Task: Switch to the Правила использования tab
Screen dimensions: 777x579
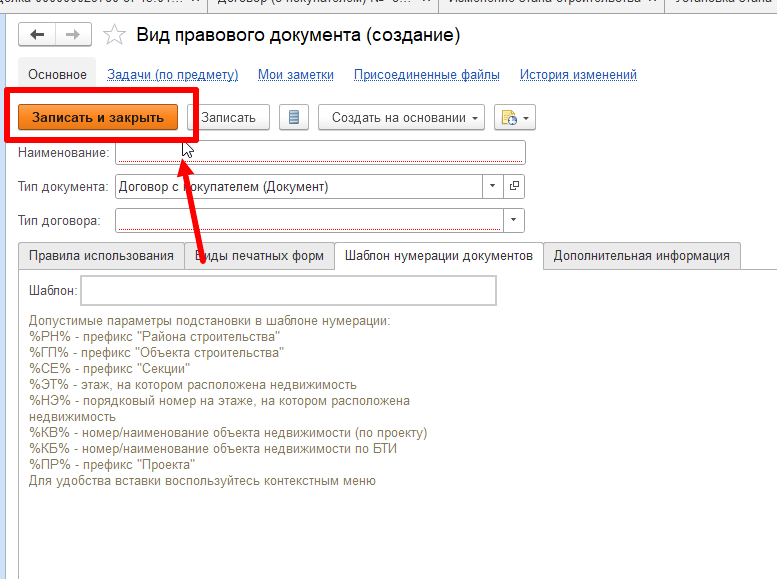Action: point(101,256)
